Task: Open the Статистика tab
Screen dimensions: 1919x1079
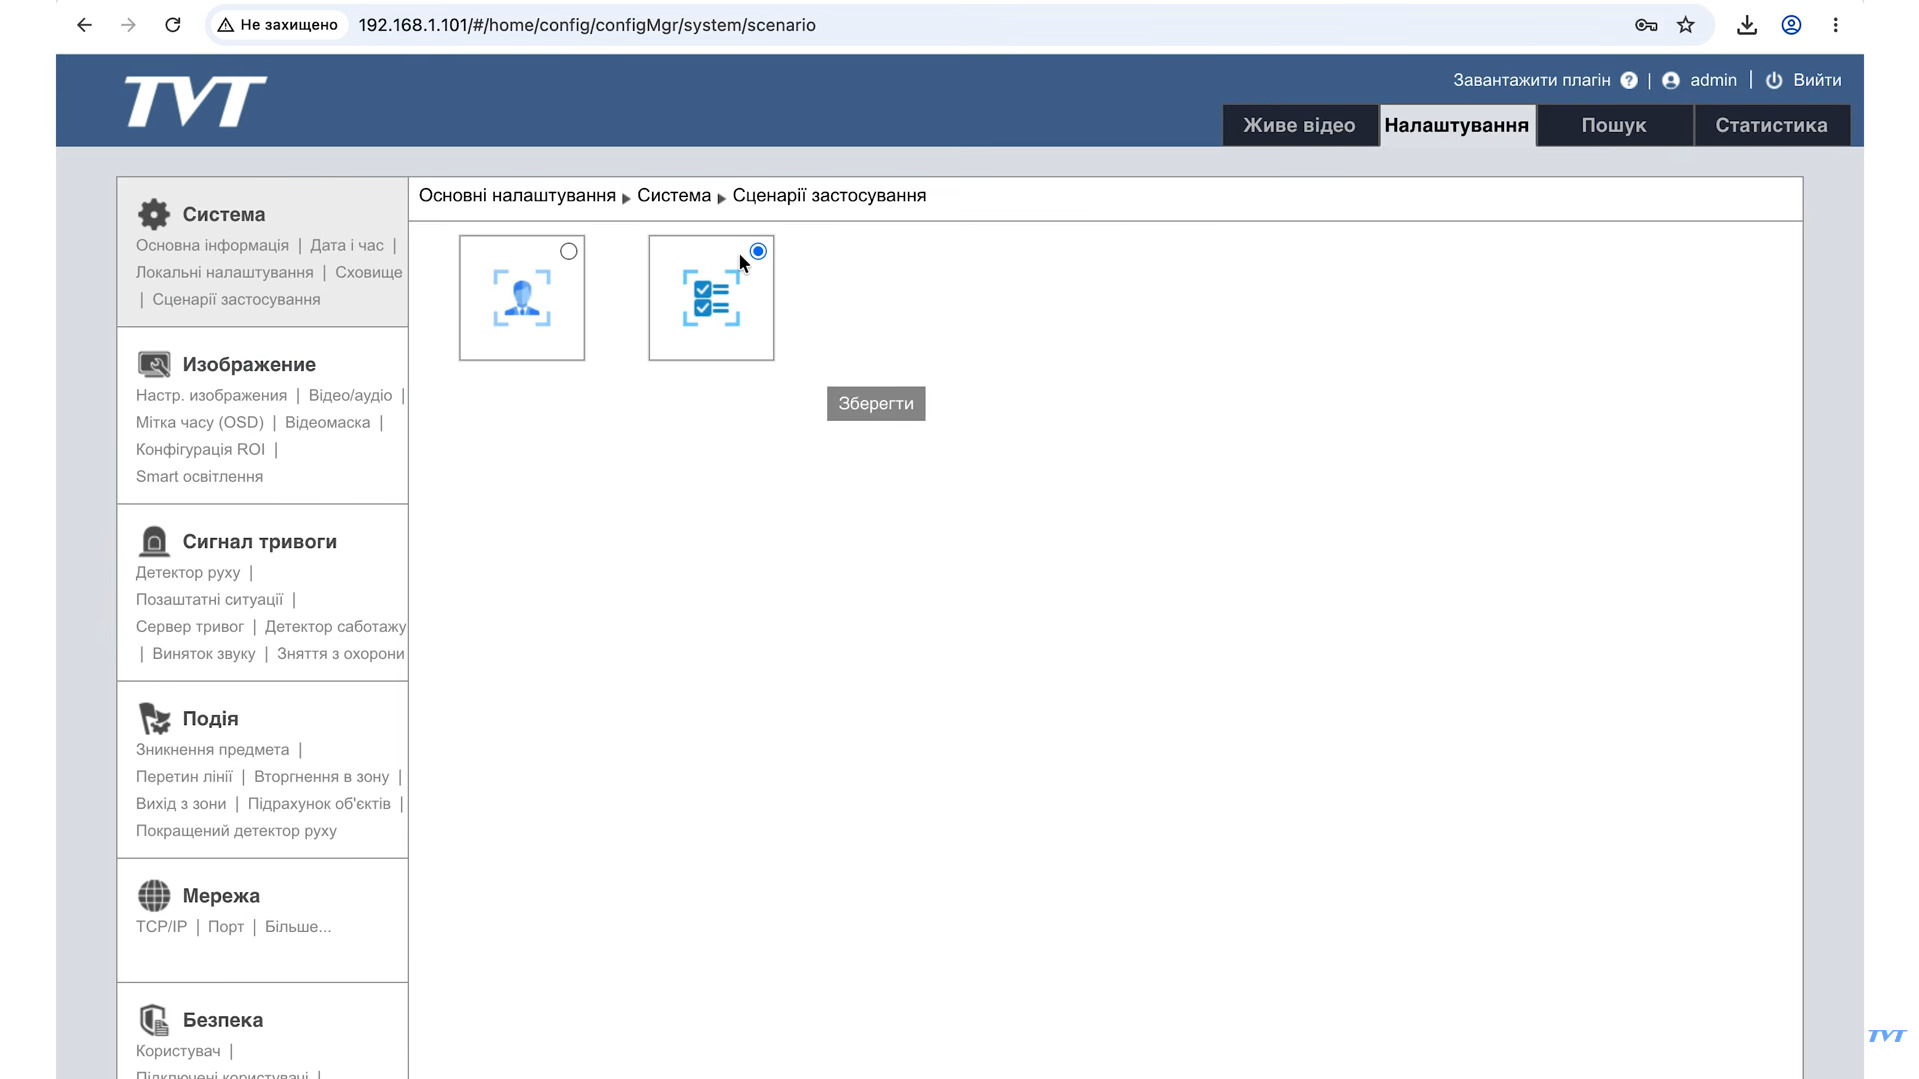Action: [1771, 125]
